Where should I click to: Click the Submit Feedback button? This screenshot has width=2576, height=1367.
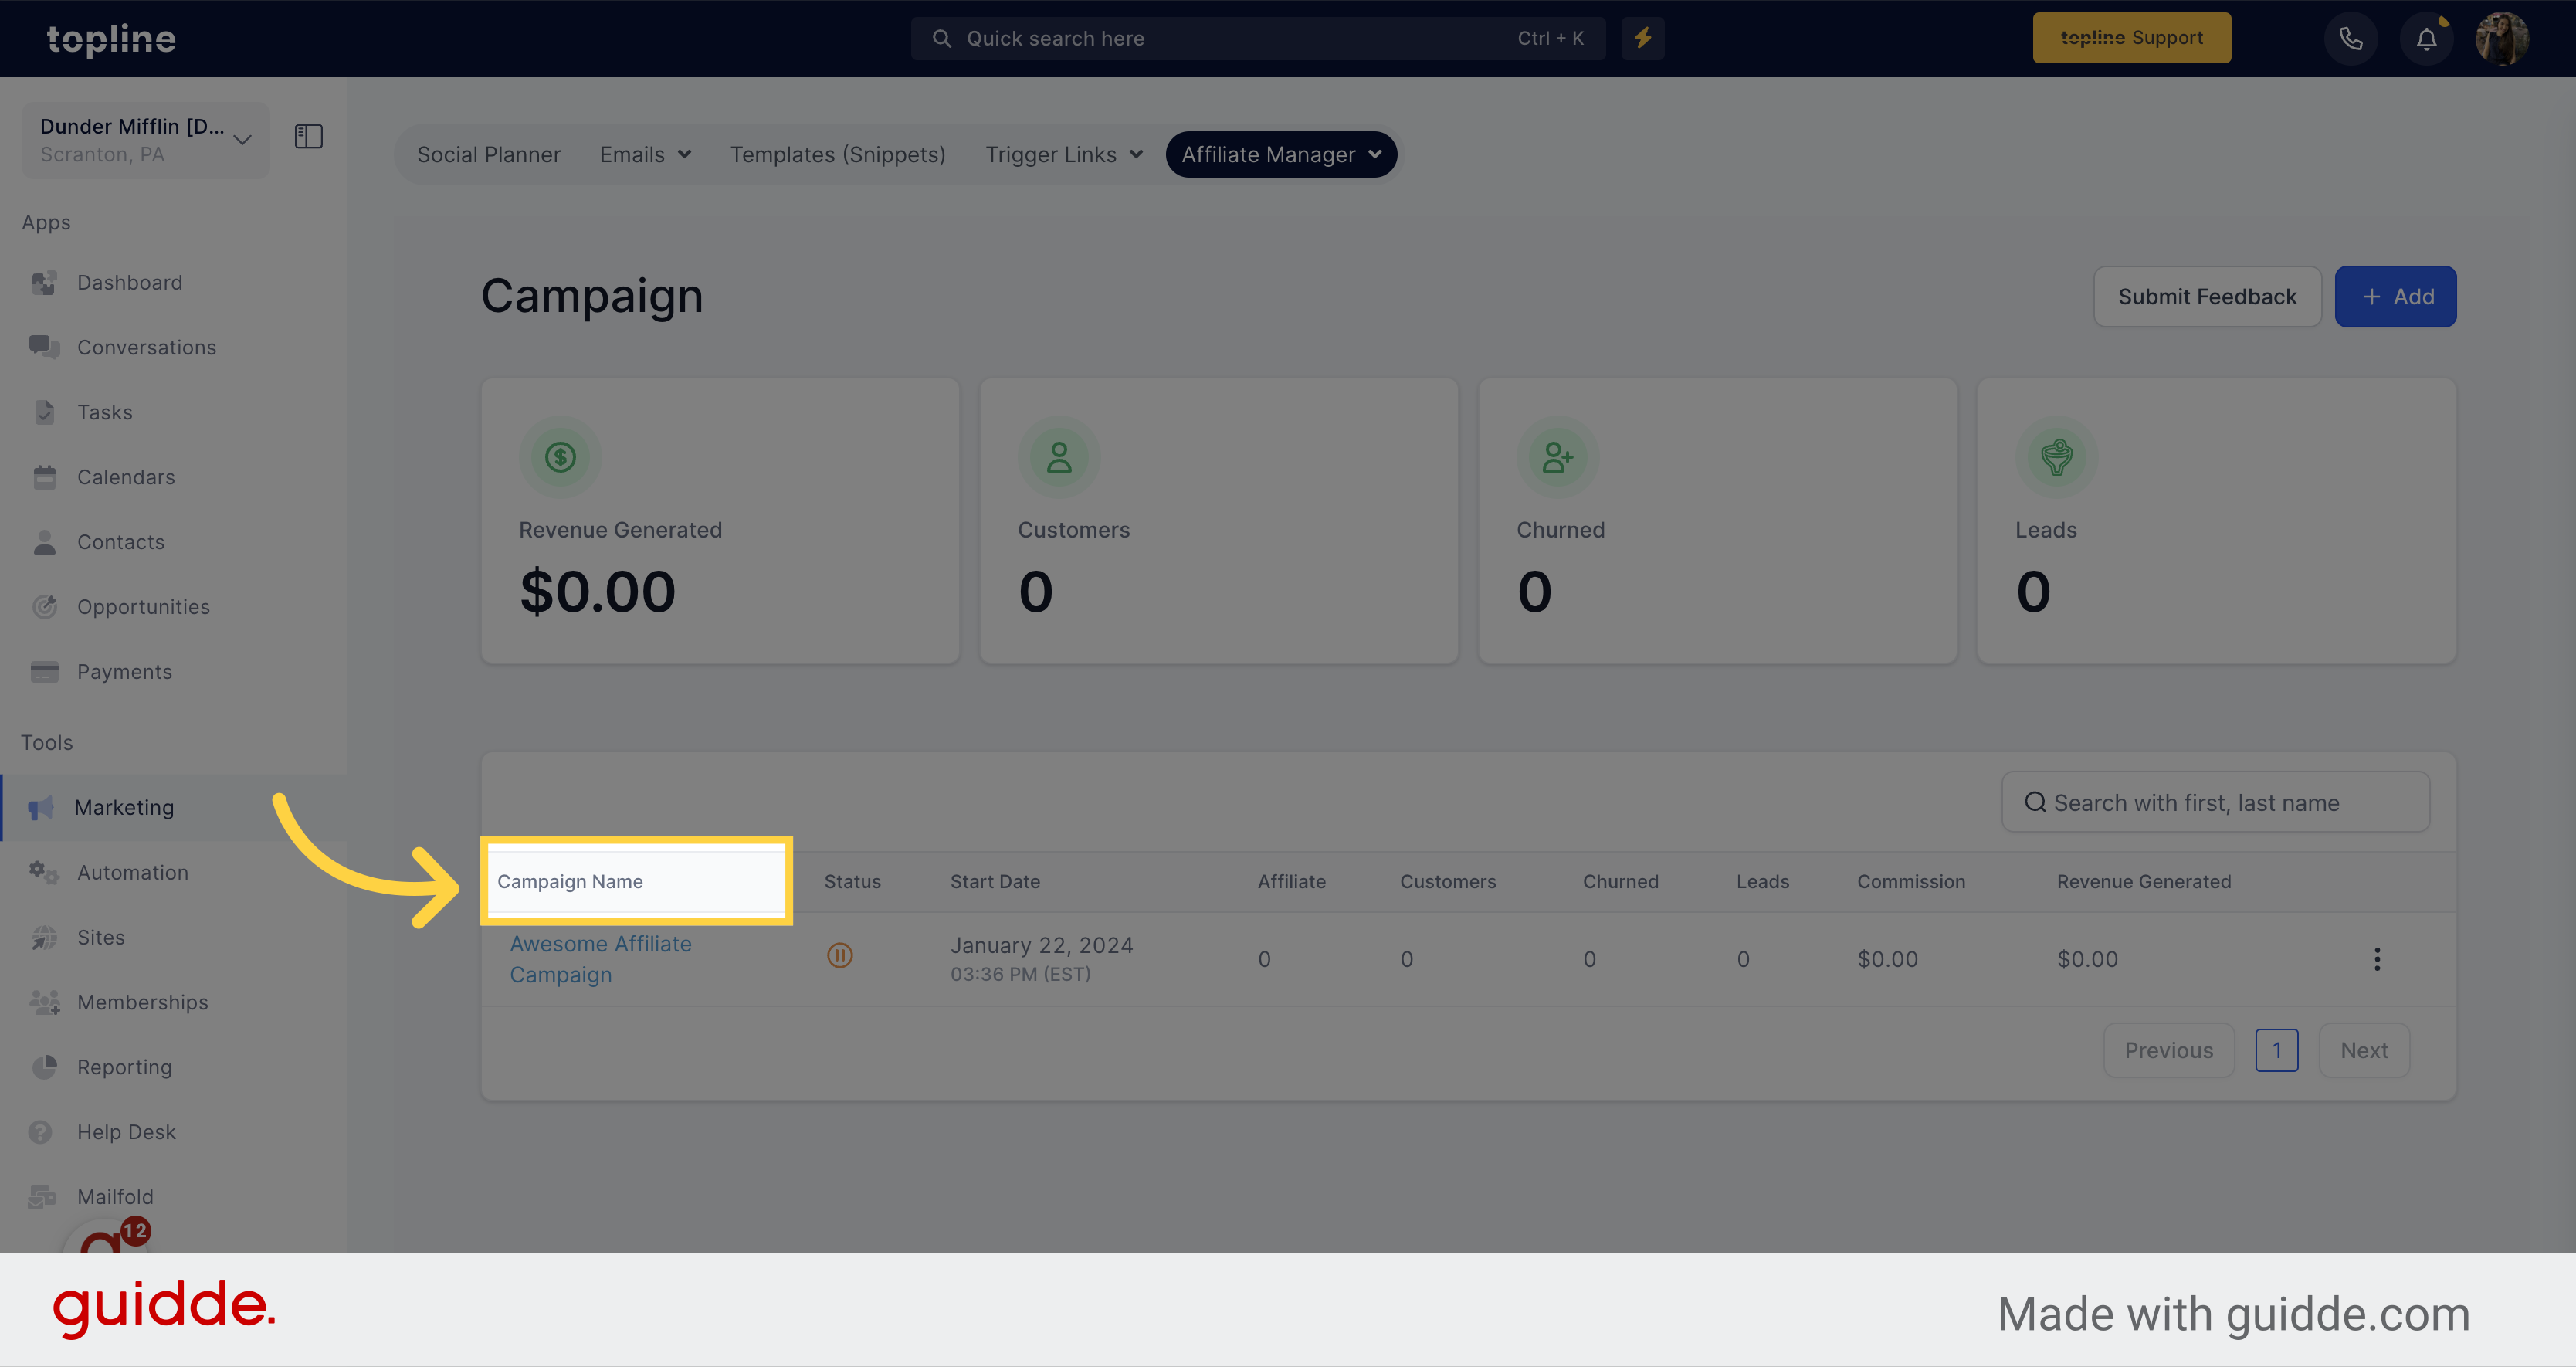[x=2207, y=297]
